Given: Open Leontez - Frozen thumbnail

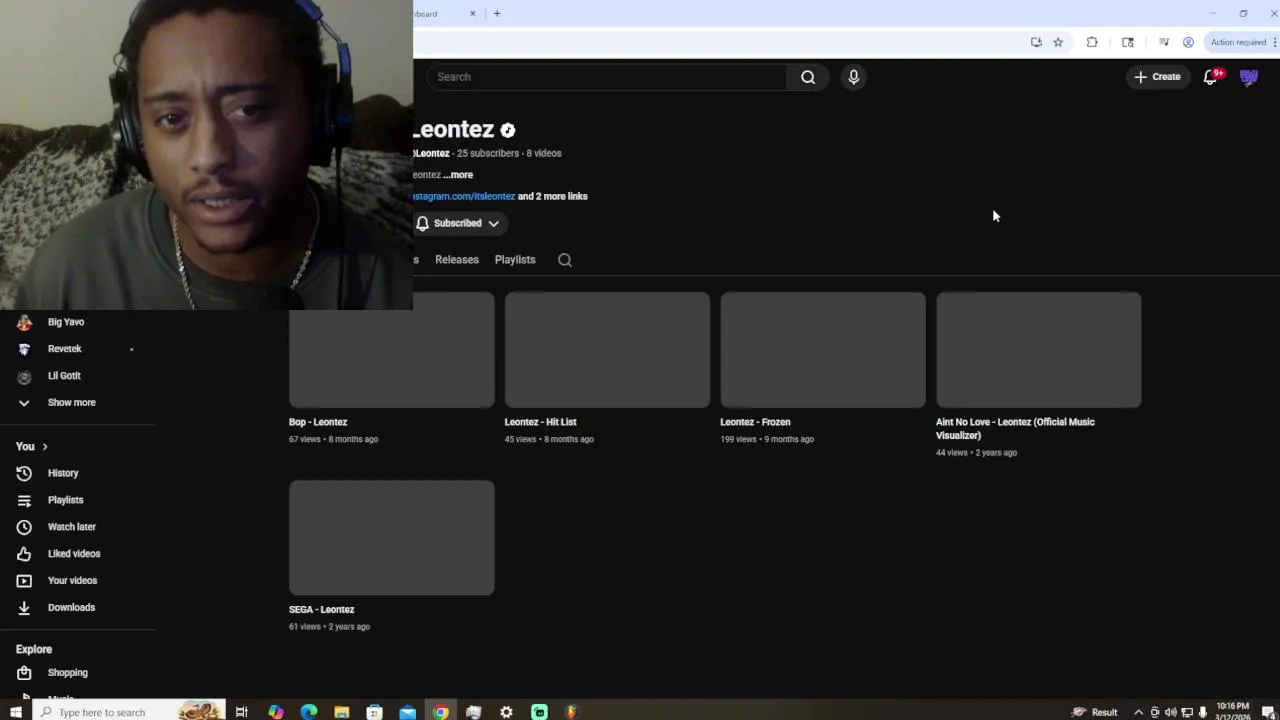Looking at the screenshot, I should [x=823, y=350].
